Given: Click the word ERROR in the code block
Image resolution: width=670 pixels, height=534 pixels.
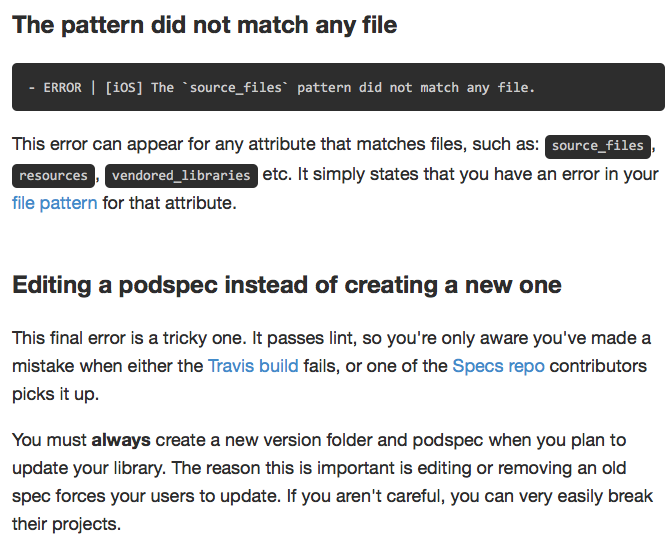Looking at the screenshot, I should click(62, 88).
